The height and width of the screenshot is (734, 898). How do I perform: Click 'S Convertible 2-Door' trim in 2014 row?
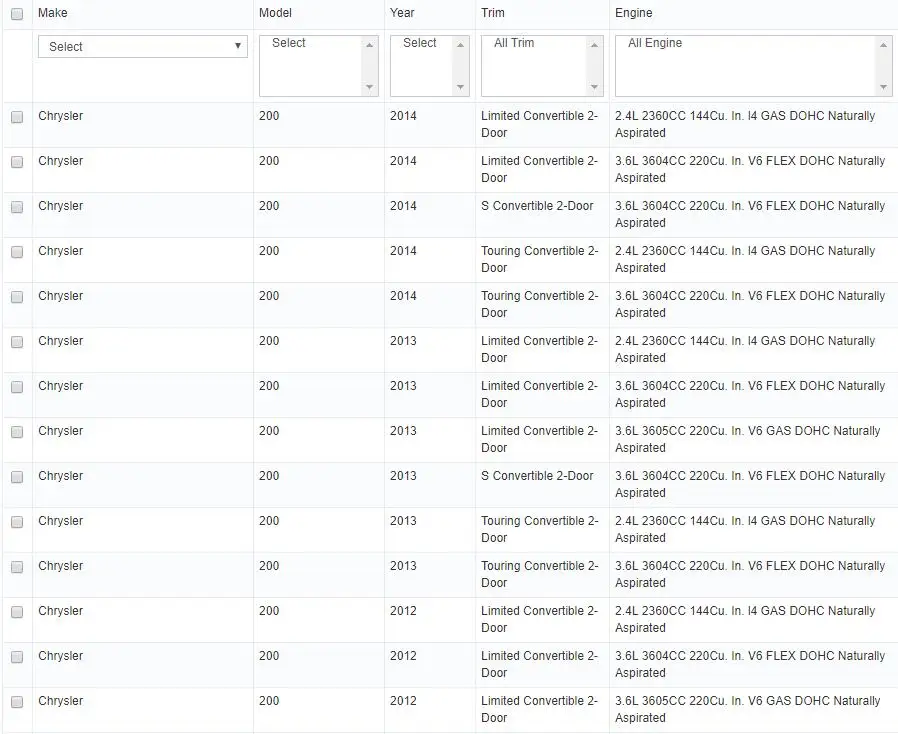537,206
